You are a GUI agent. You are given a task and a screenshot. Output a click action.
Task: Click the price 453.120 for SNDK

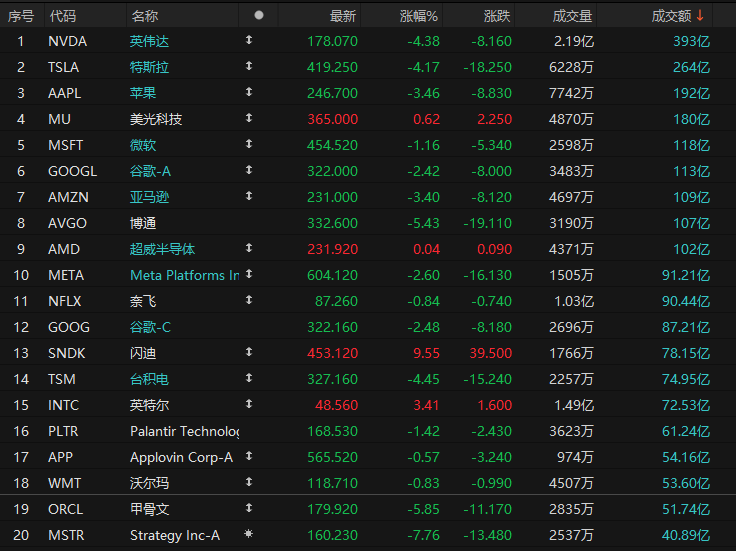point(332,353)
